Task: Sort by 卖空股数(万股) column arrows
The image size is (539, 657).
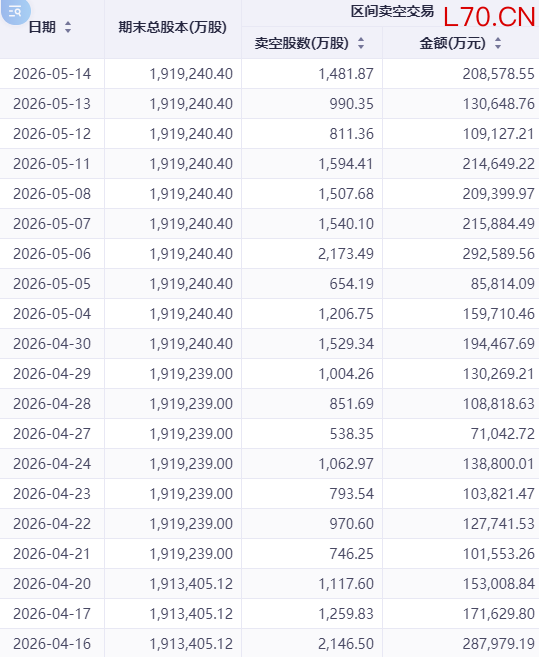Action: click(x=361, y=43)
